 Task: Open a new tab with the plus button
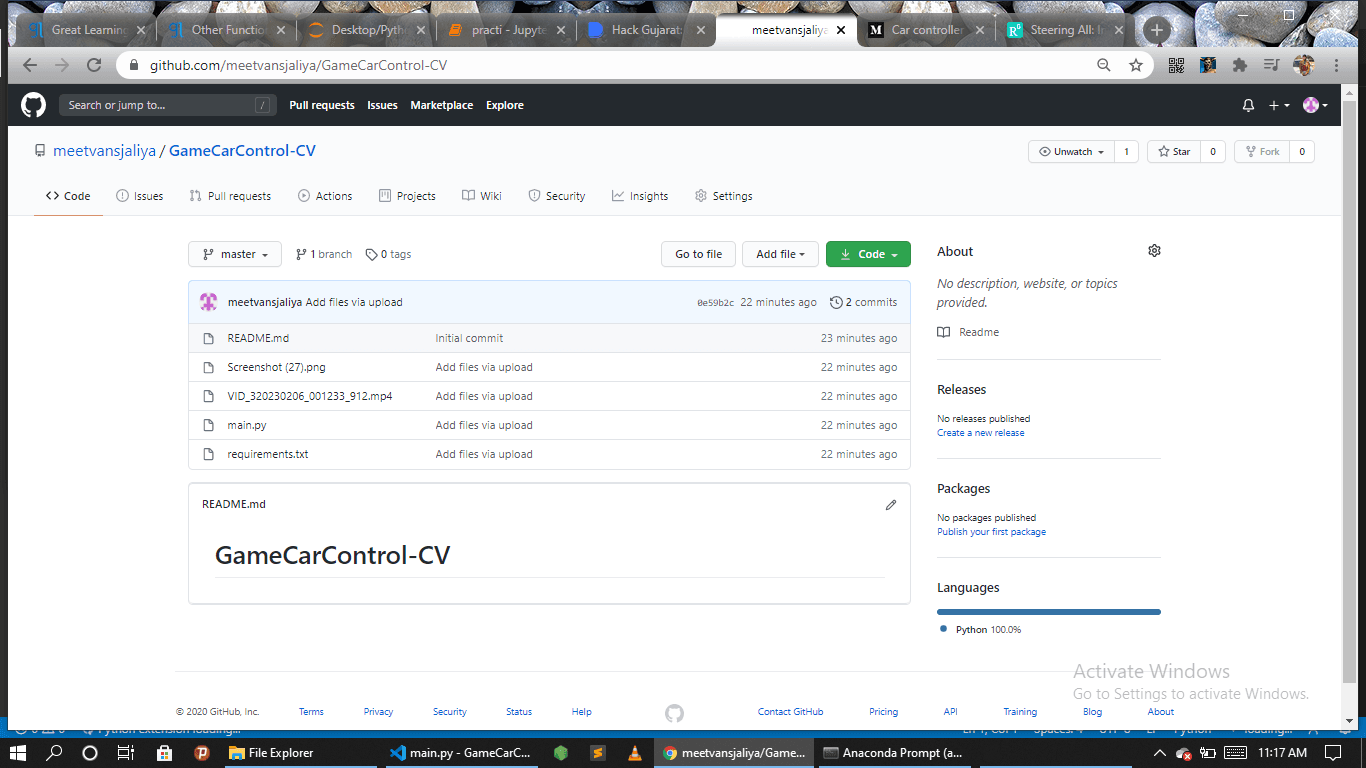coord(1157,30)
